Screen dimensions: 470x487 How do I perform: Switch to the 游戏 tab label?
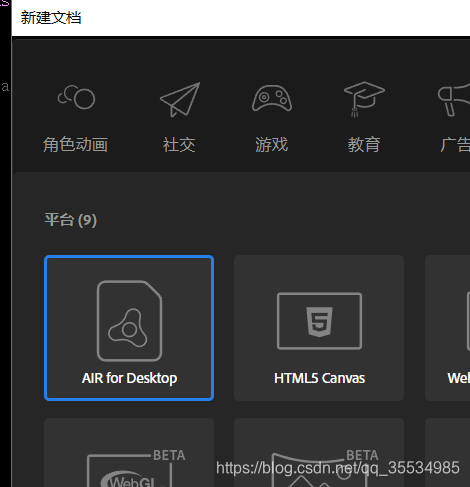pyautogui.click(x=272, y=145)
